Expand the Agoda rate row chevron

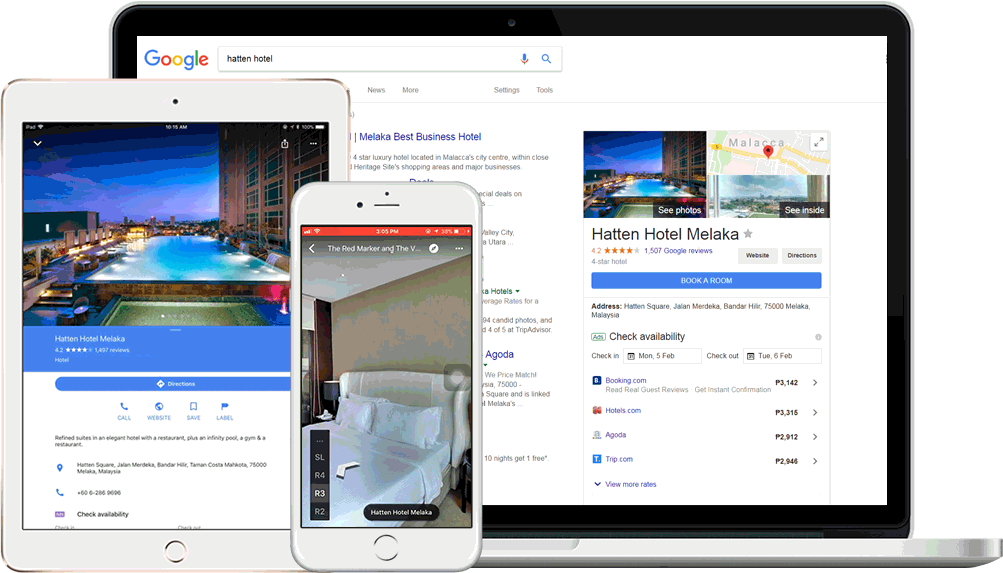[815, 437]
